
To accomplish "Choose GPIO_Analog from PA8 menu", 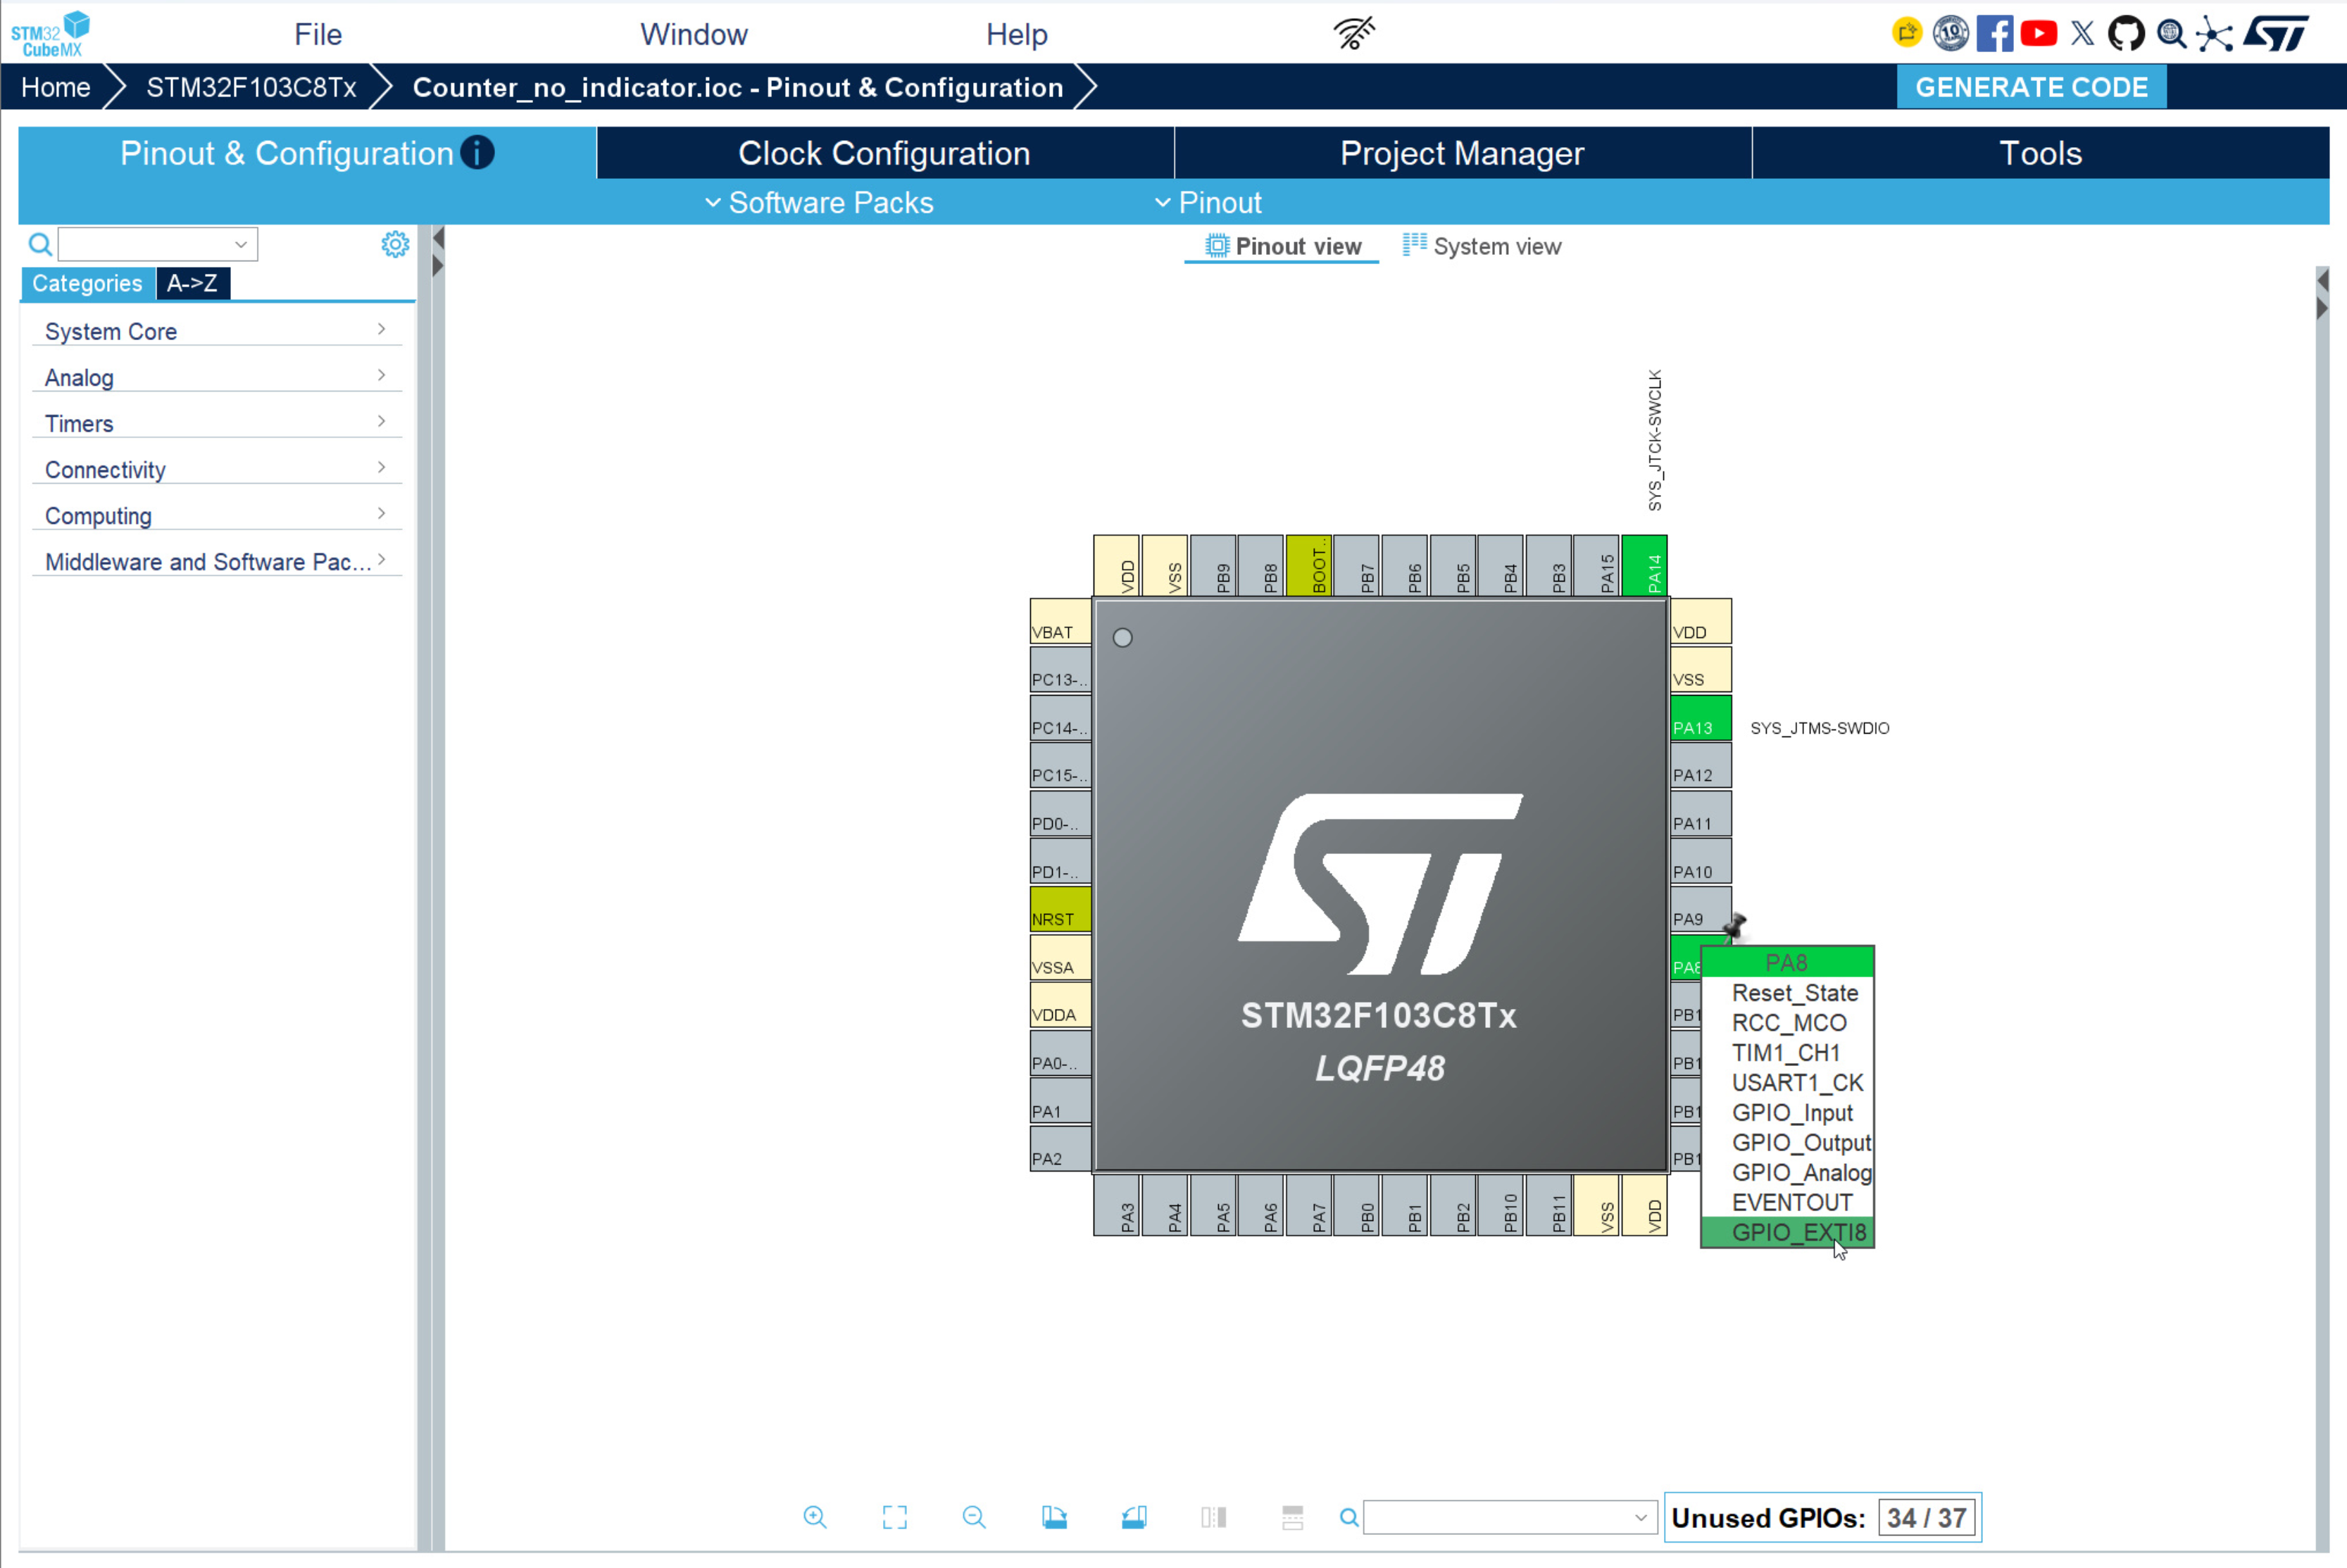I will pyautogui.click(x=1788, y=1173).
